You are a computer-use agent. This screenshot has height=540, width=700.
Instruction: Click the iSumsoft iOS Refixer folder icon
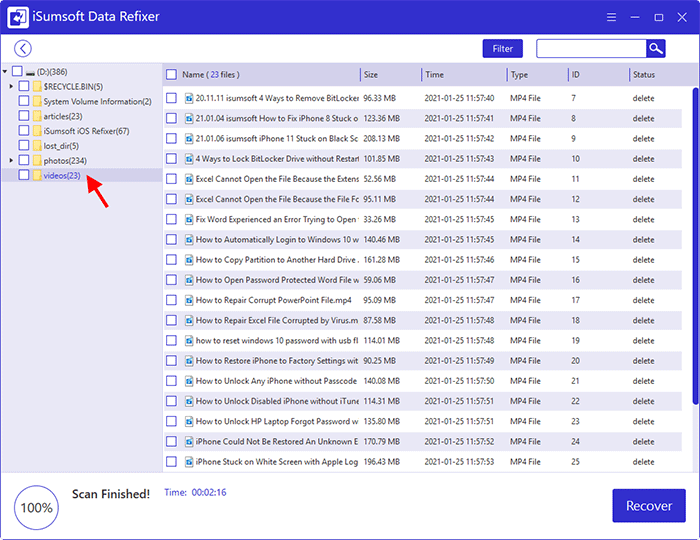click(x=37, y=131)
